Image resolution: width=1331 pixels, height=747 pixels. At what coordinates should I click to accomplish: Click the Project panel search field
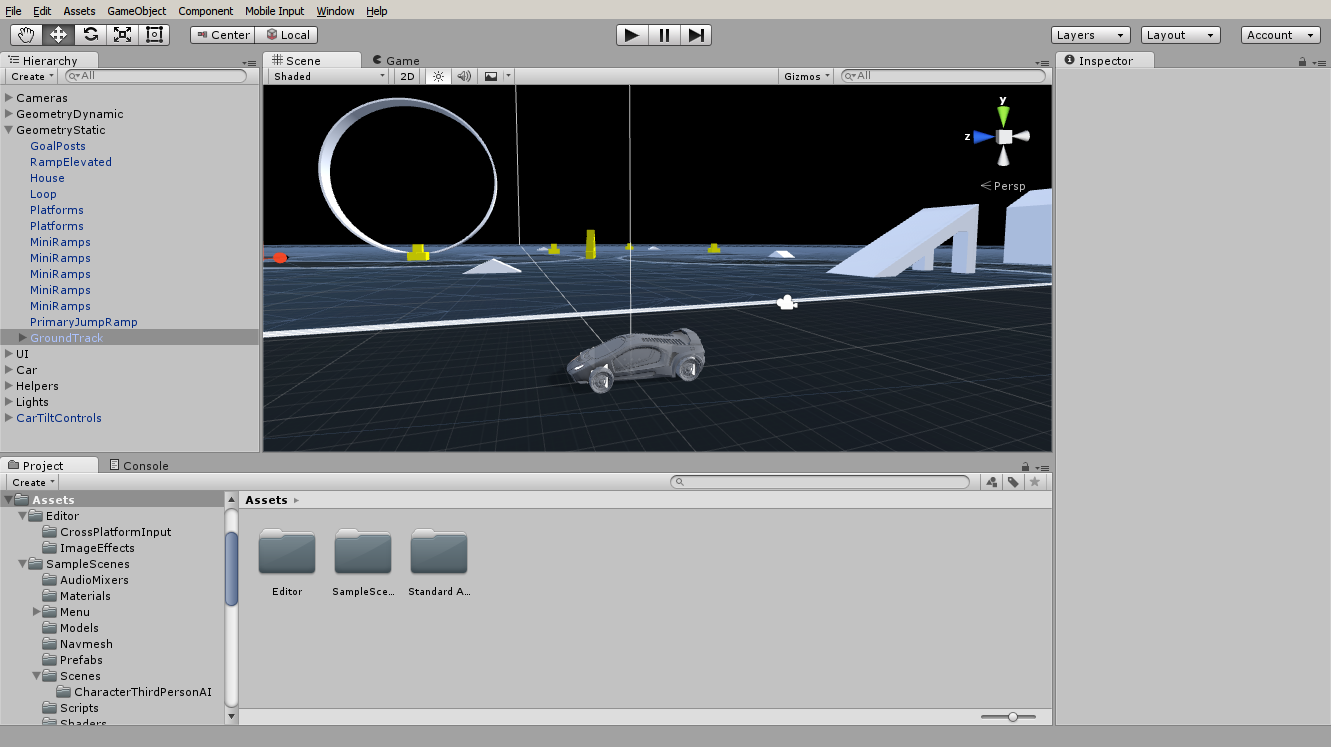click(820, 482)
